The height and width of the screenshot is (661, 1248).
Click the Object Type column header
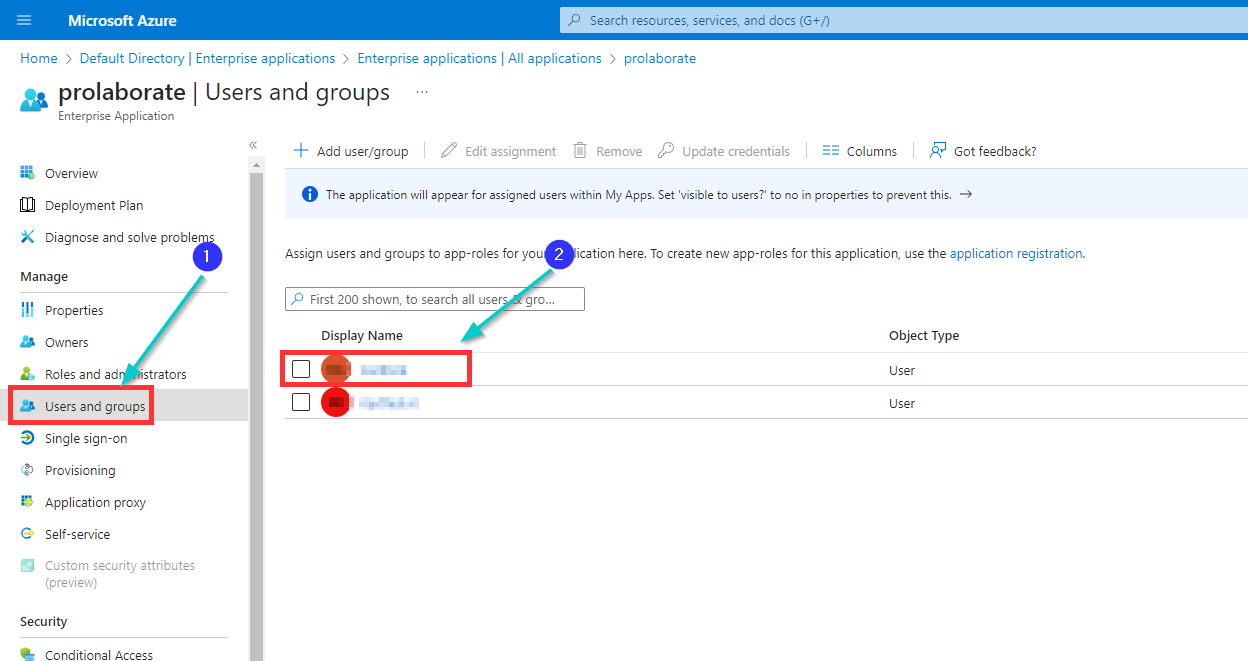[924, 336]
